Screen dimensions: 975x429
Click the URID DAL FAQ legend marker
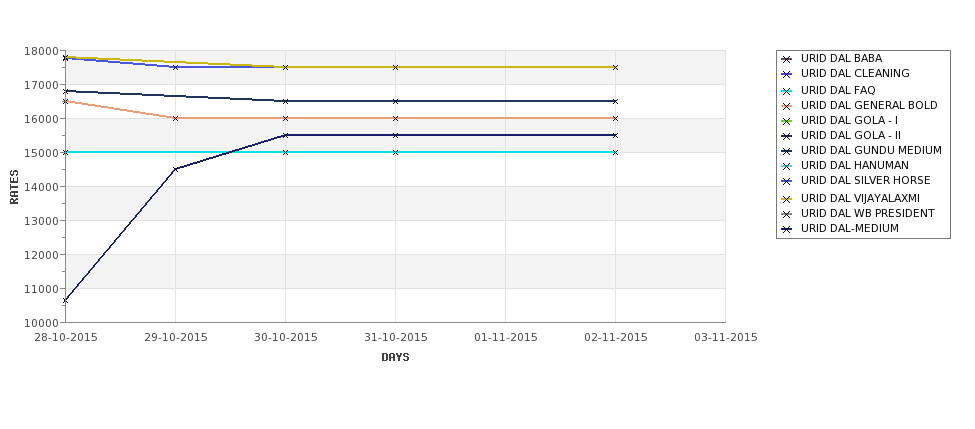(787, 91)
